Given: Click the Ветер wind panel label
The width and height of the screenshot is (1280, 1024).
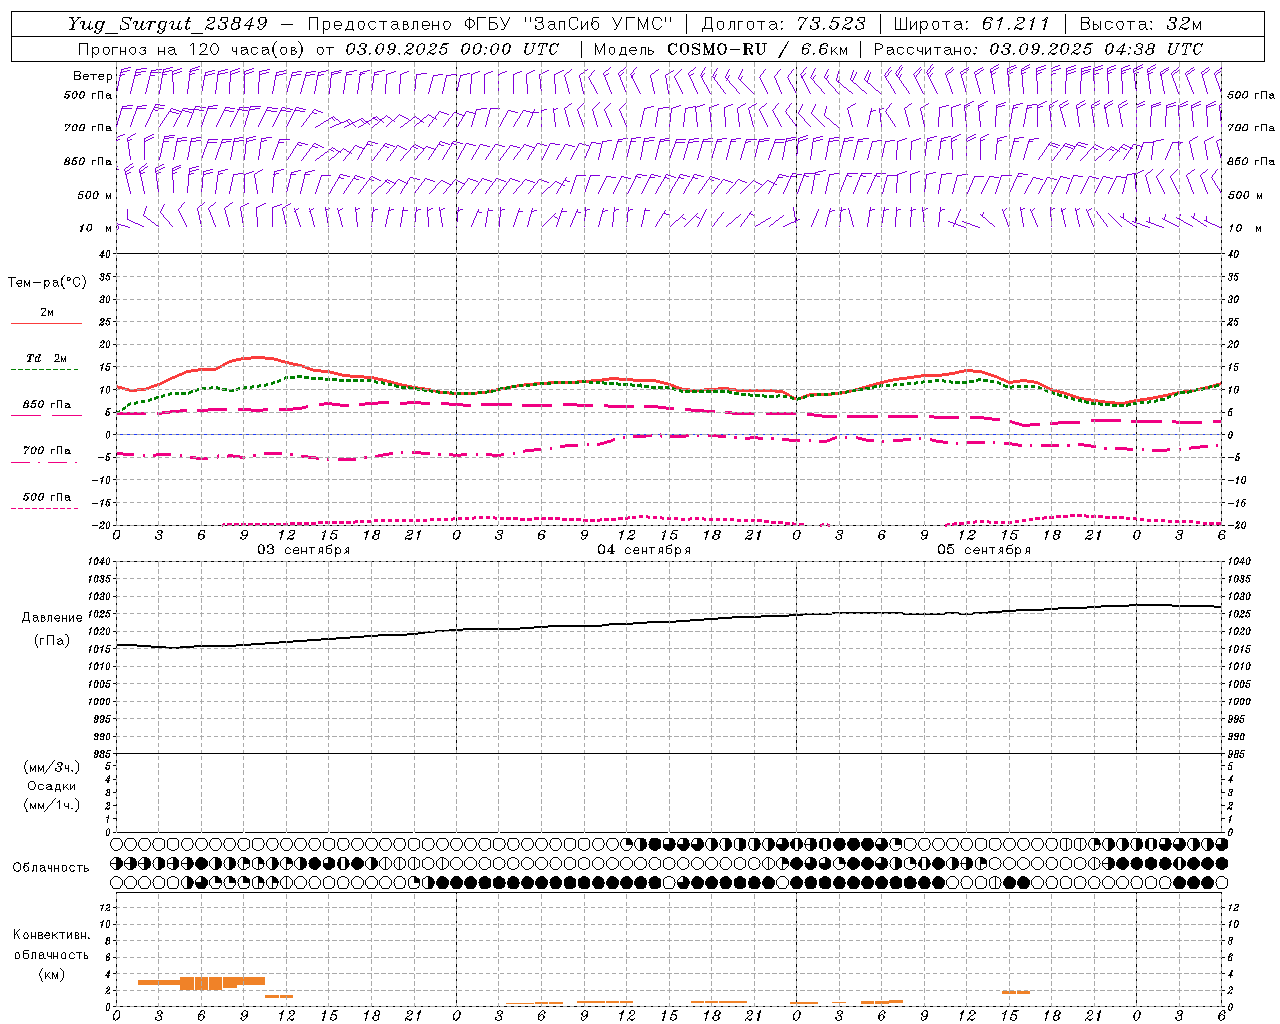Looking at the screenshot, I should click(92, 76).
